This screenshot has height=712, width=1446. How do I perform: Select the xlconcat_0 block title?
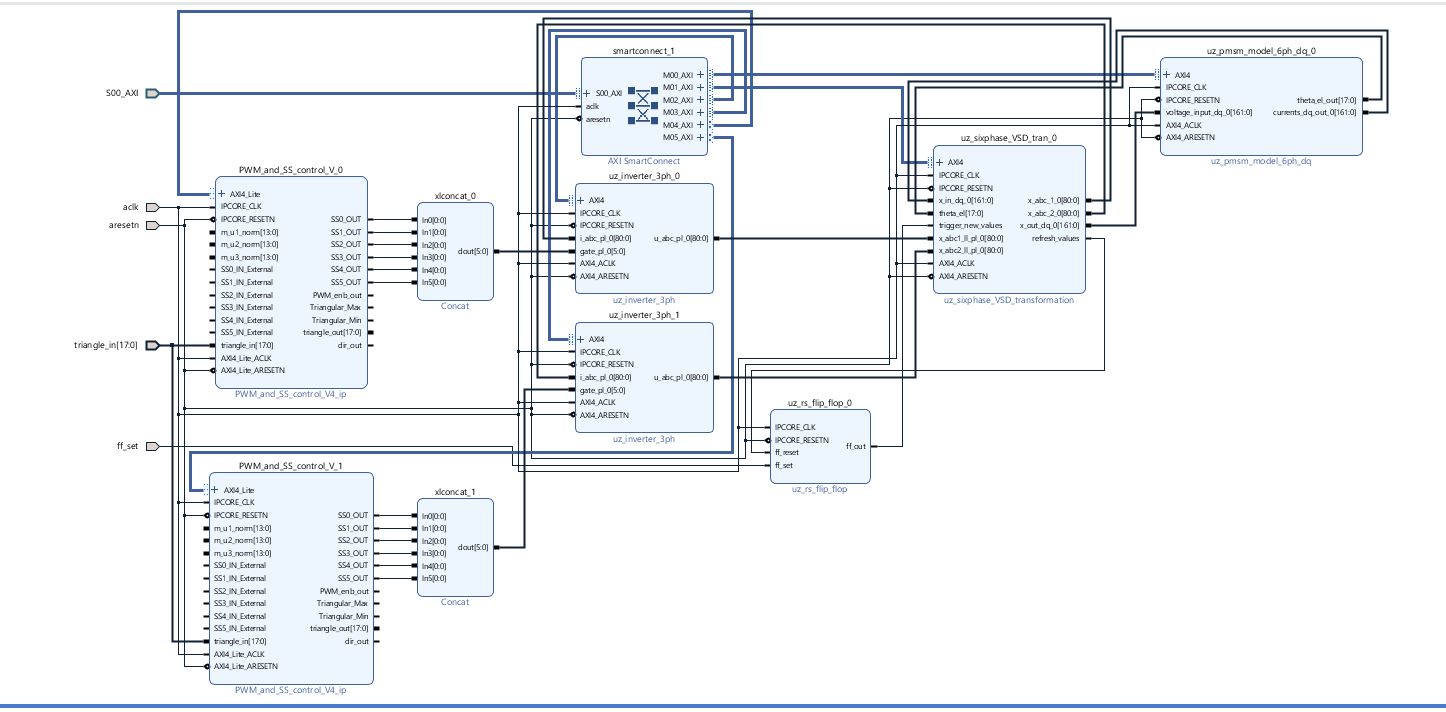click(455, 196)
